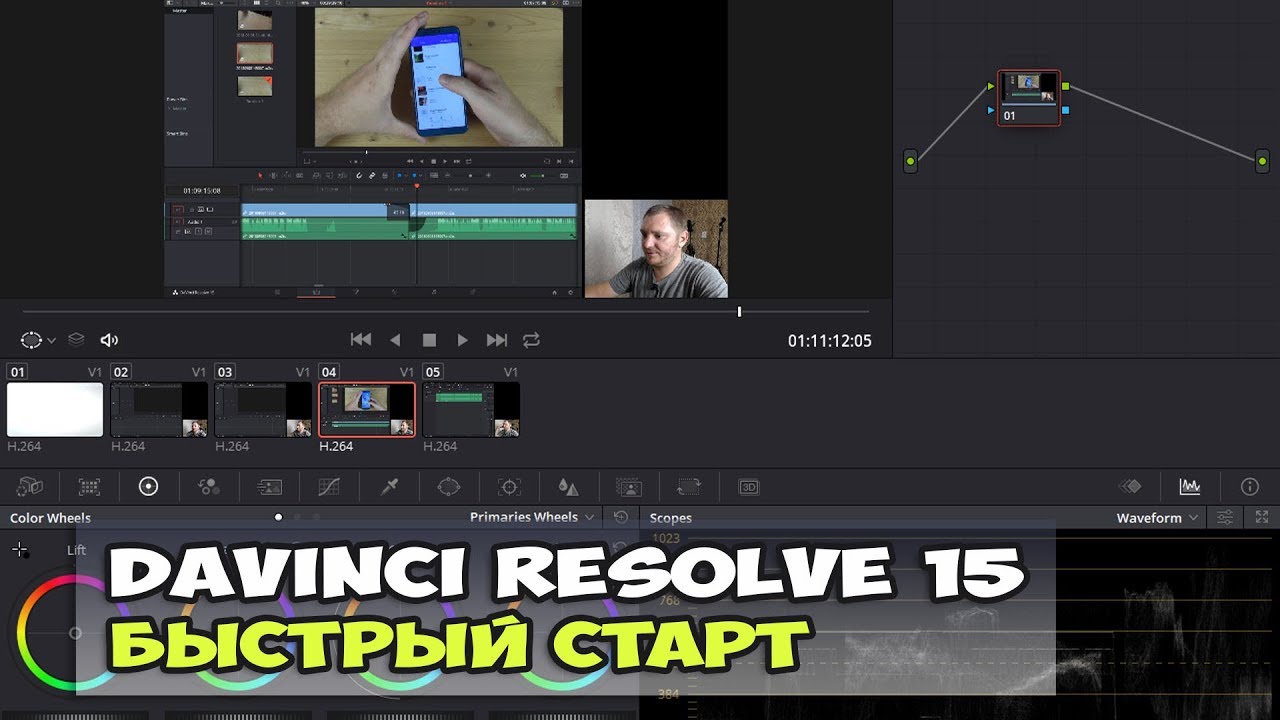Jump to the last frame

pyautogui.click(x=497, y=340)
